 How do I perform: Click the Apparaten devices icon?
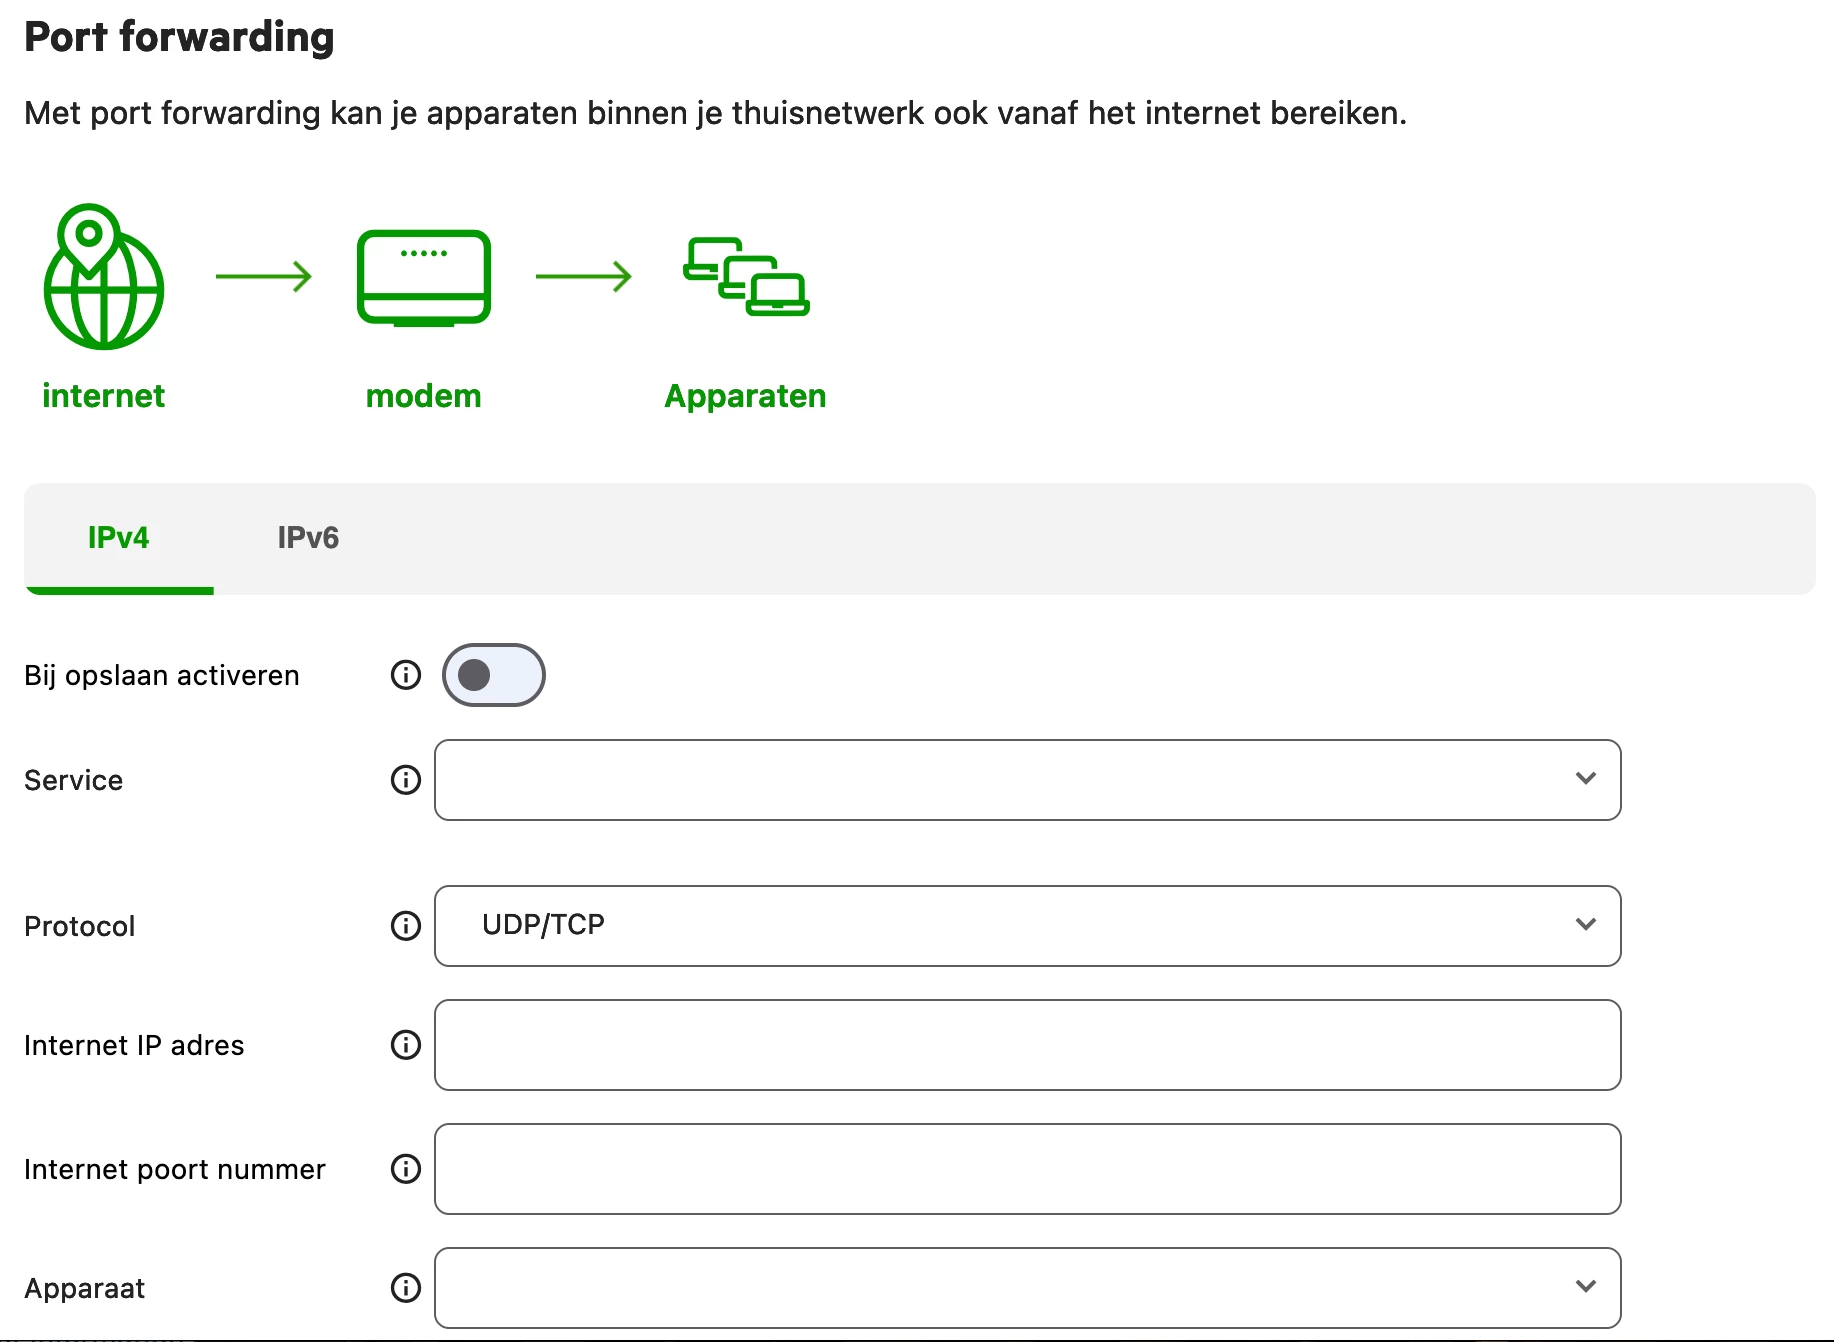[x=746, y=277]
